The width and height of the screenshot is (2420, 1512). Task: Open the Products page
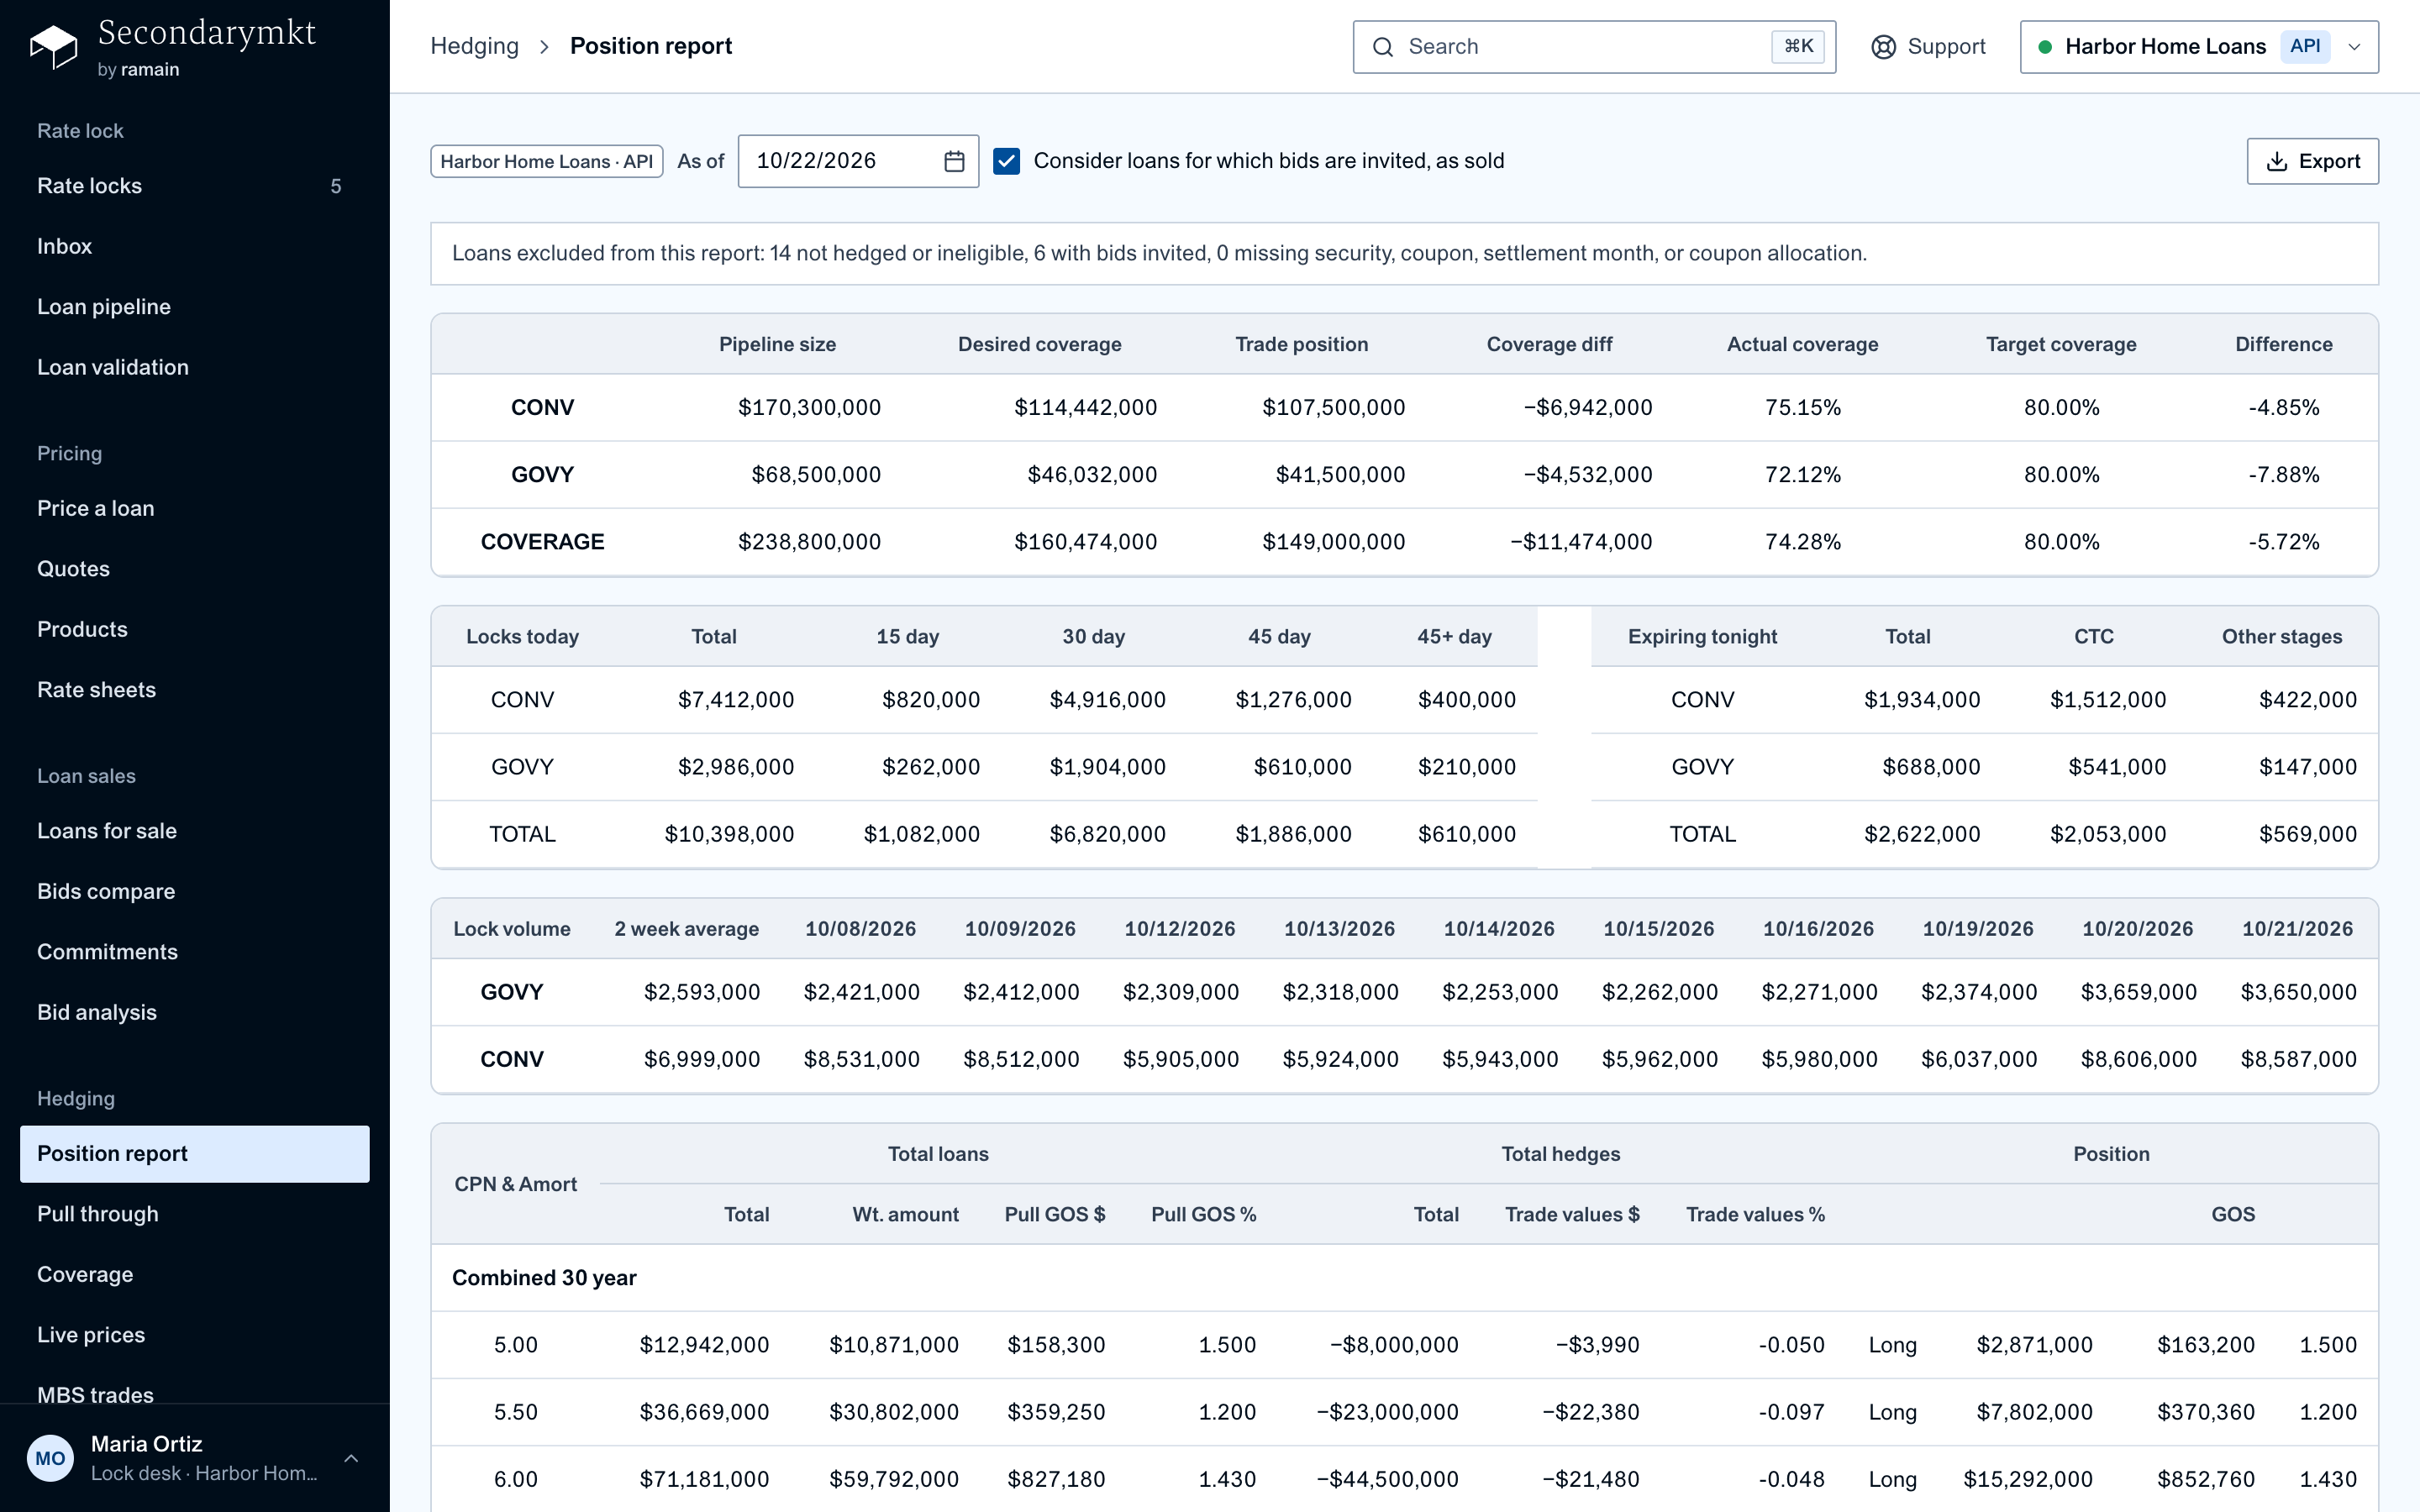[195, 630]
